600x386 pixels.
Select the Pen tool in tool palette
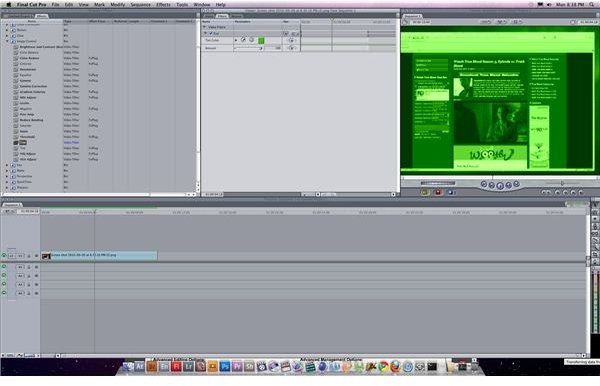pos(595,262)
